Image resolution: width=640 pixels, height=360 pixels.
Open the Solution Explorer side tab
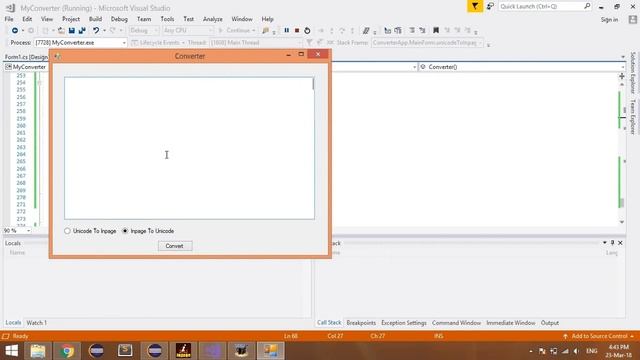point(633,73)
